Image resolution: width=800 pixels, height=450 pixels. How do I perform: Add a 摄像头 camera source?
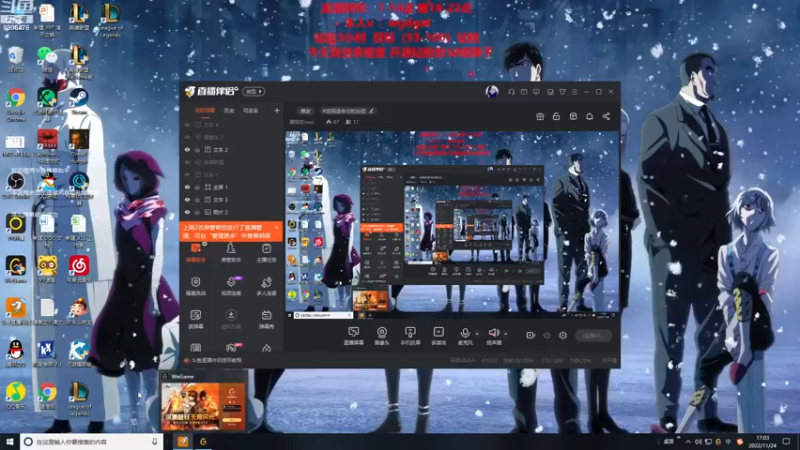(382, 336)
